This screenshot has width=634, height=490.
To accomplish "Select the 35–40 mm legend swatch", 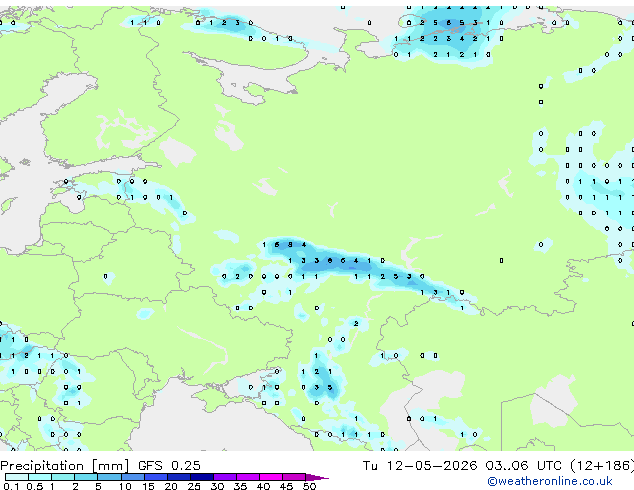I will tap(248, 477).
